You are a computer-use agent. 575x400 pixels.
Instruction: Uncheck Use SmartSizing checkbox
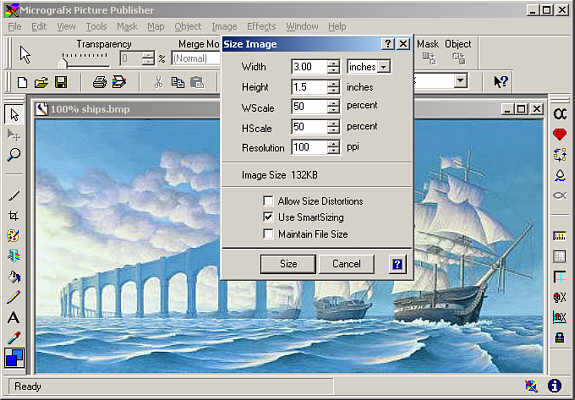click(268, 217)
